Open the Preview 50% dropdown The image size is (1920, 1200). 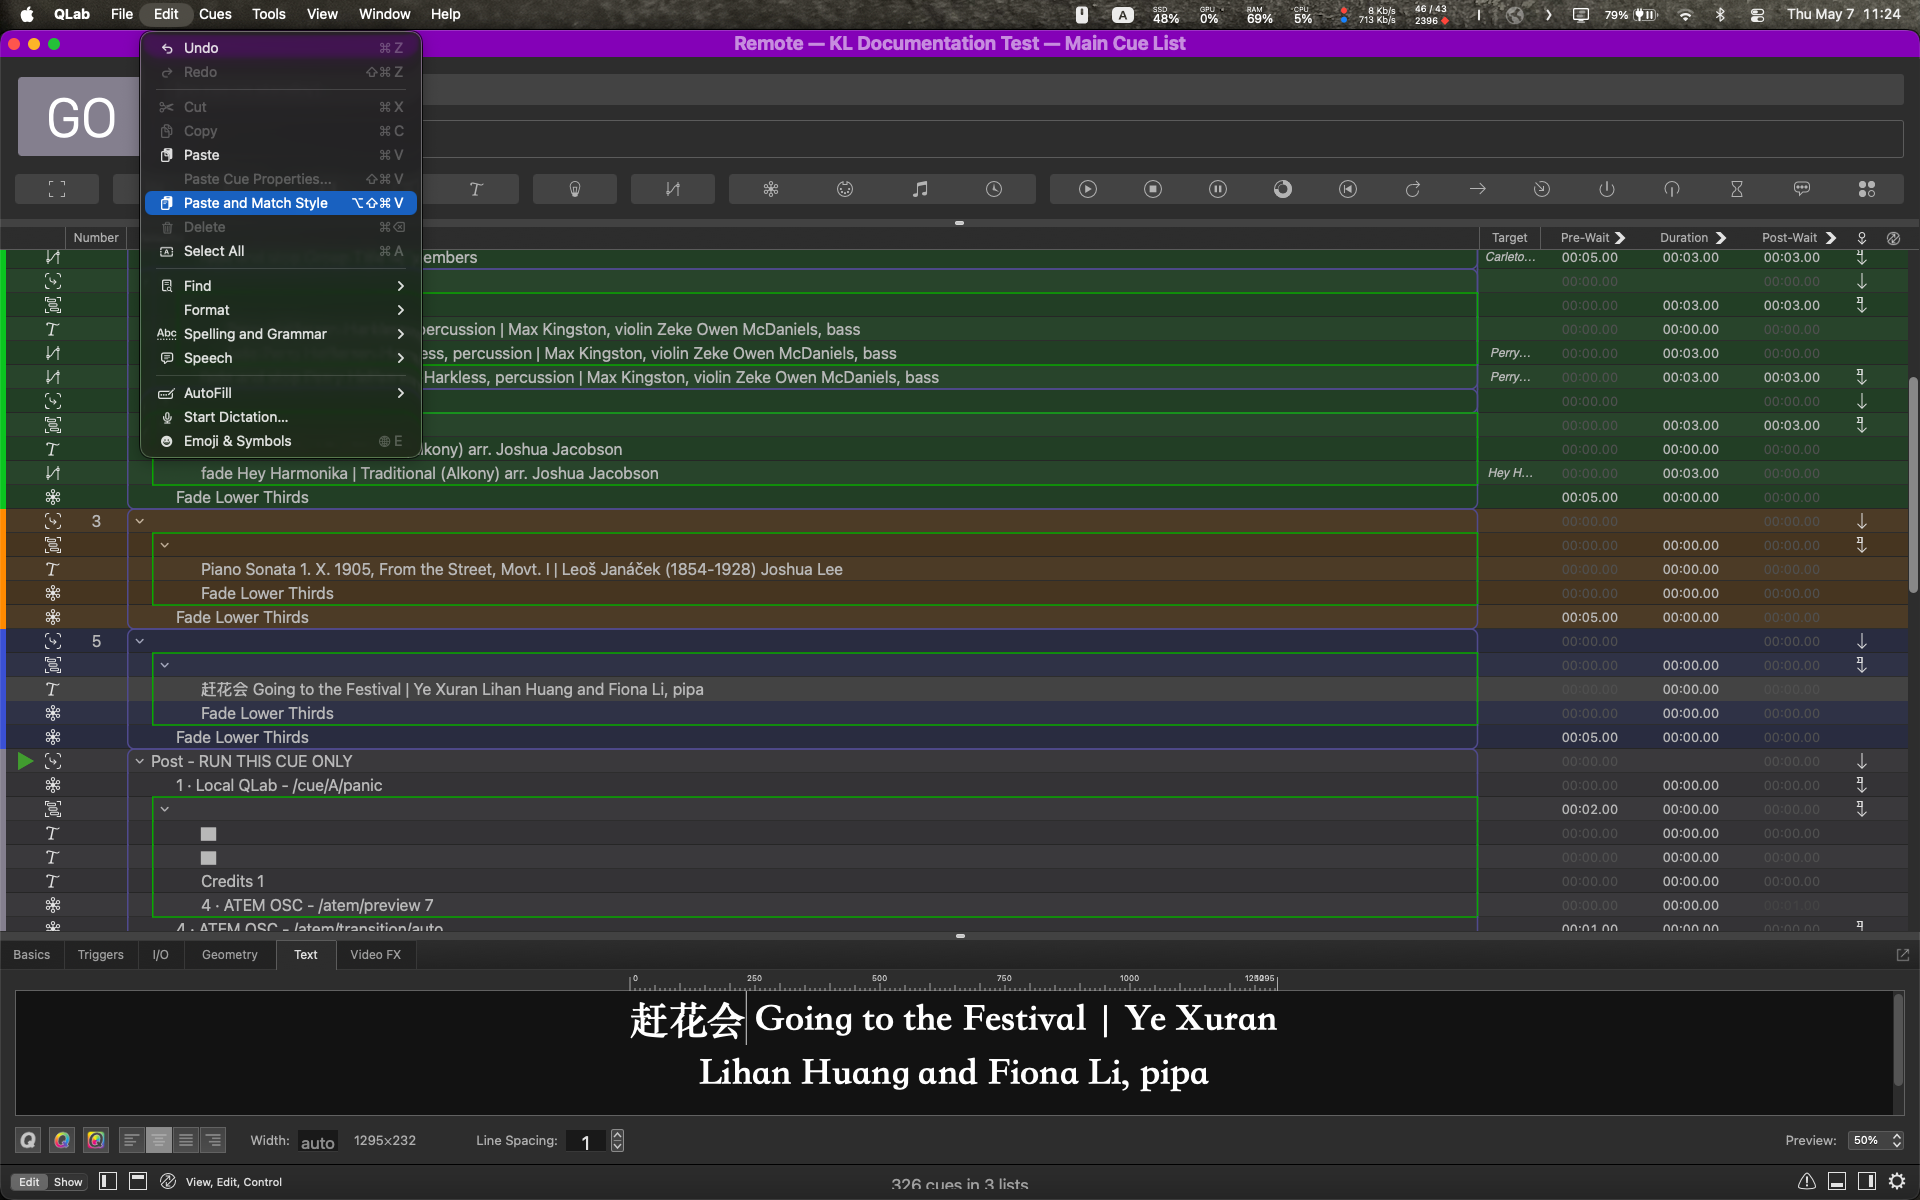(1876, 1140)
